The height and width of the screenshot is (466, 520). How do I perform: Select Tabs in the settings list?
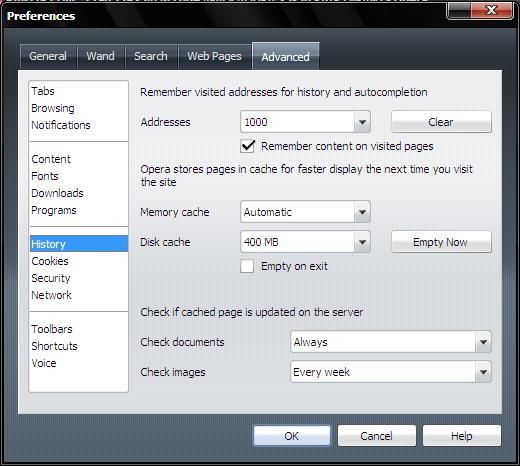pos(79,91)
